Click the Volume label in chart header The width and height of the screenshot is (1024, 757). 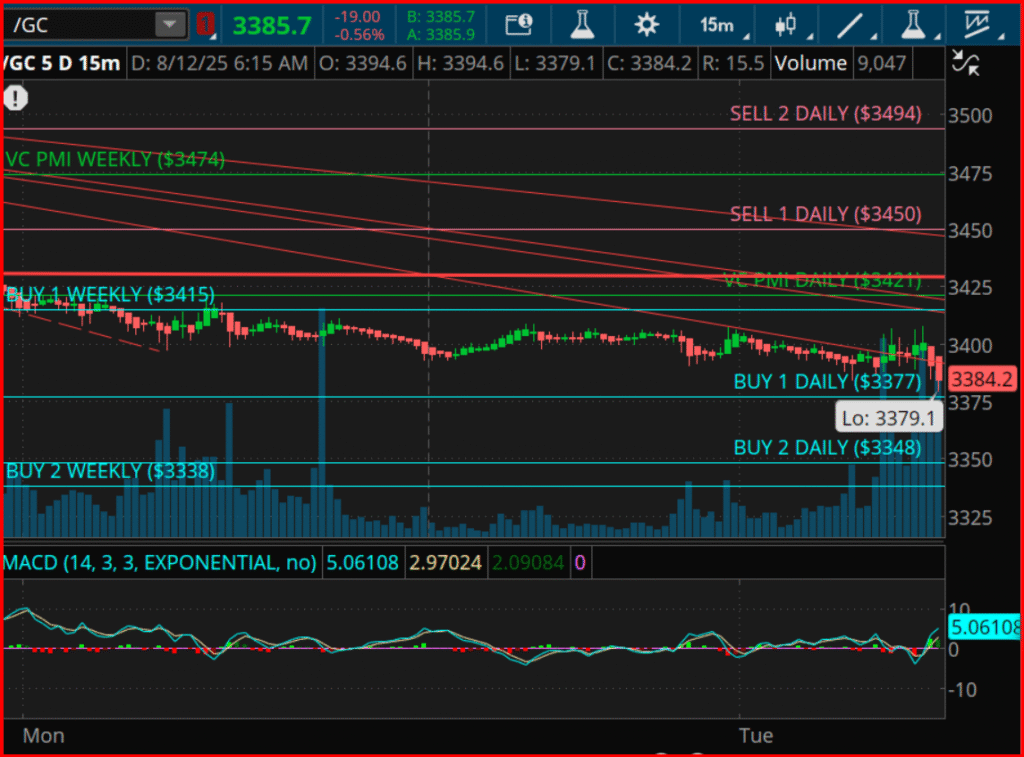tap(811, 64)
